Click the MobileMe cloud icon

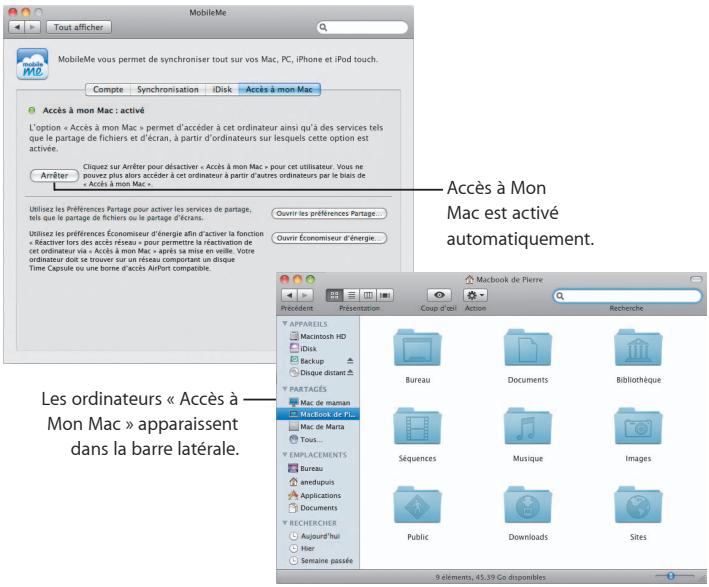pyautogui.click(x=33, y=64)
